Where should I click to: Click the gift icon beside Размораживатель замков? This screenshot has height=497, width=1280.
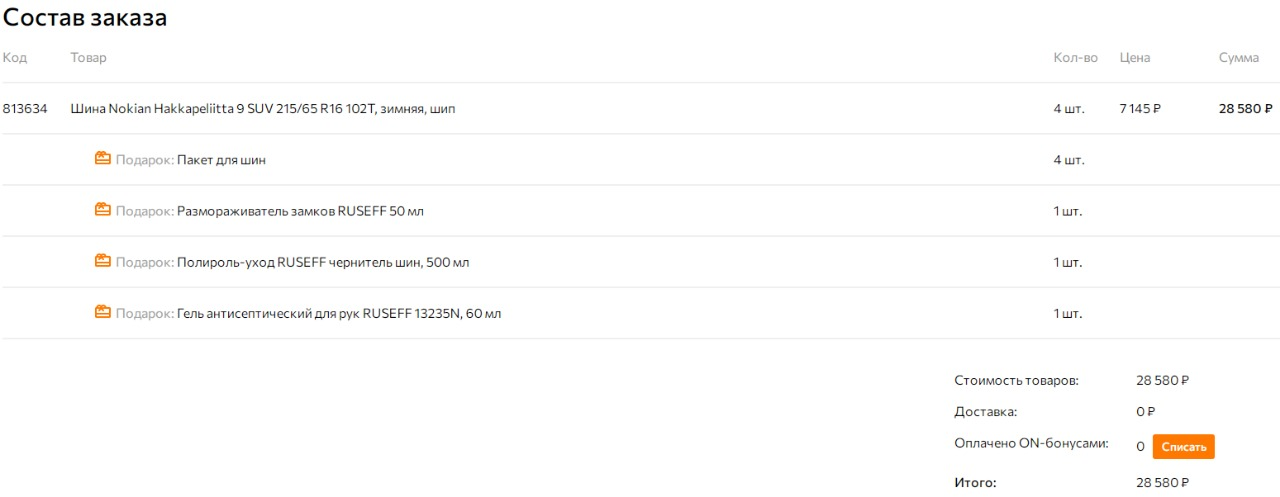pos(103,210)
